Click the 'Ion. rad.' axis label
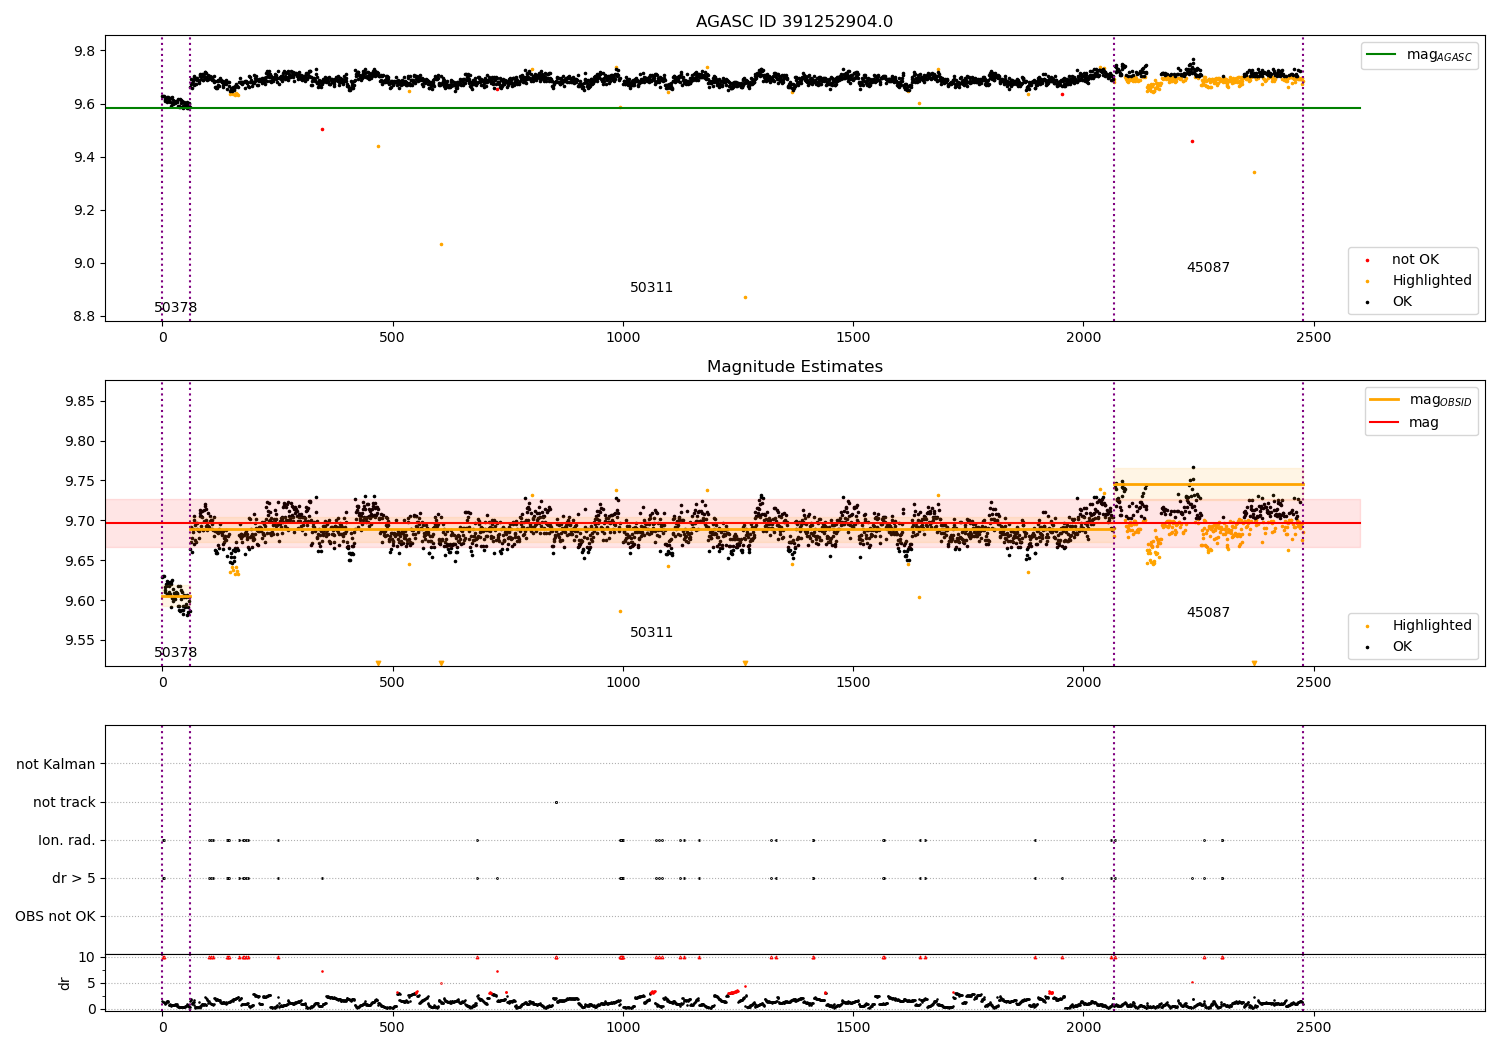 click(x=67, y=840)
